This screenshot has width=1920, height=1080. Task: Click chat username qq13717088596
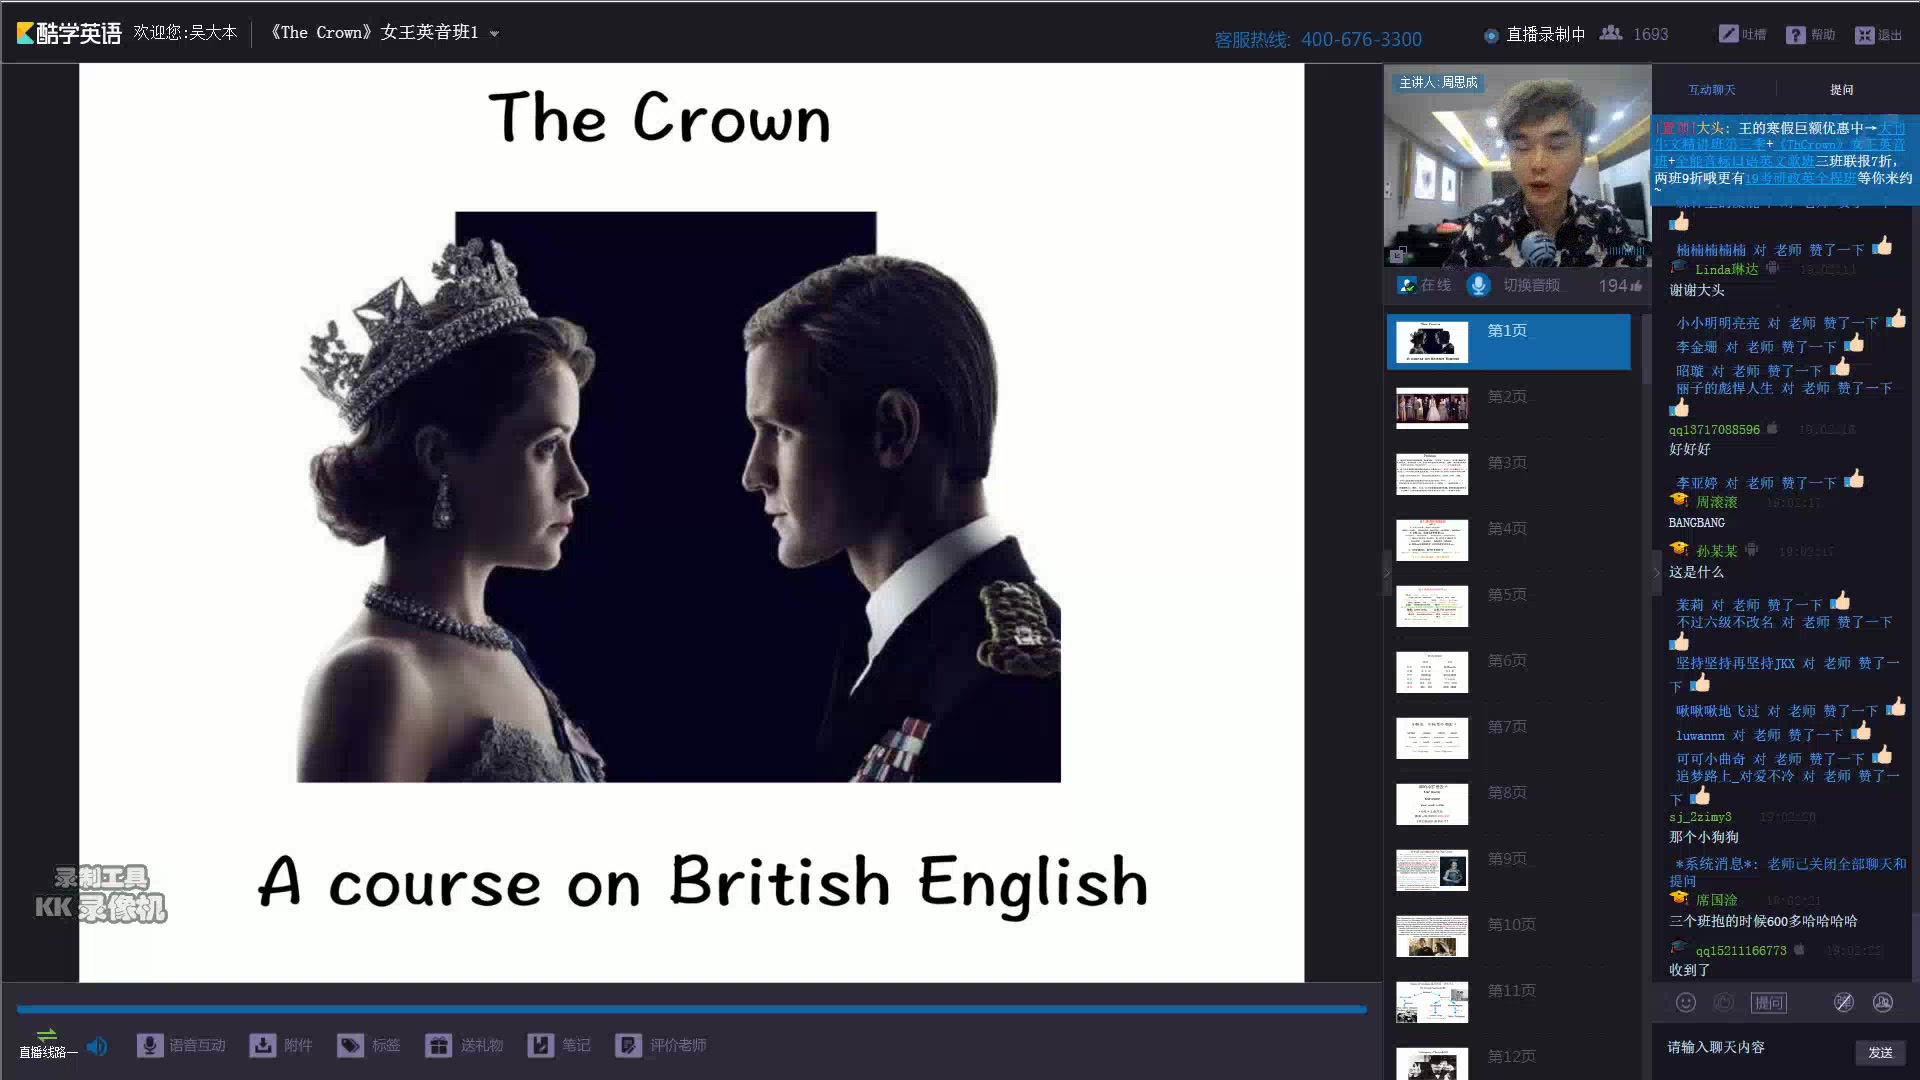[1714, 430]
